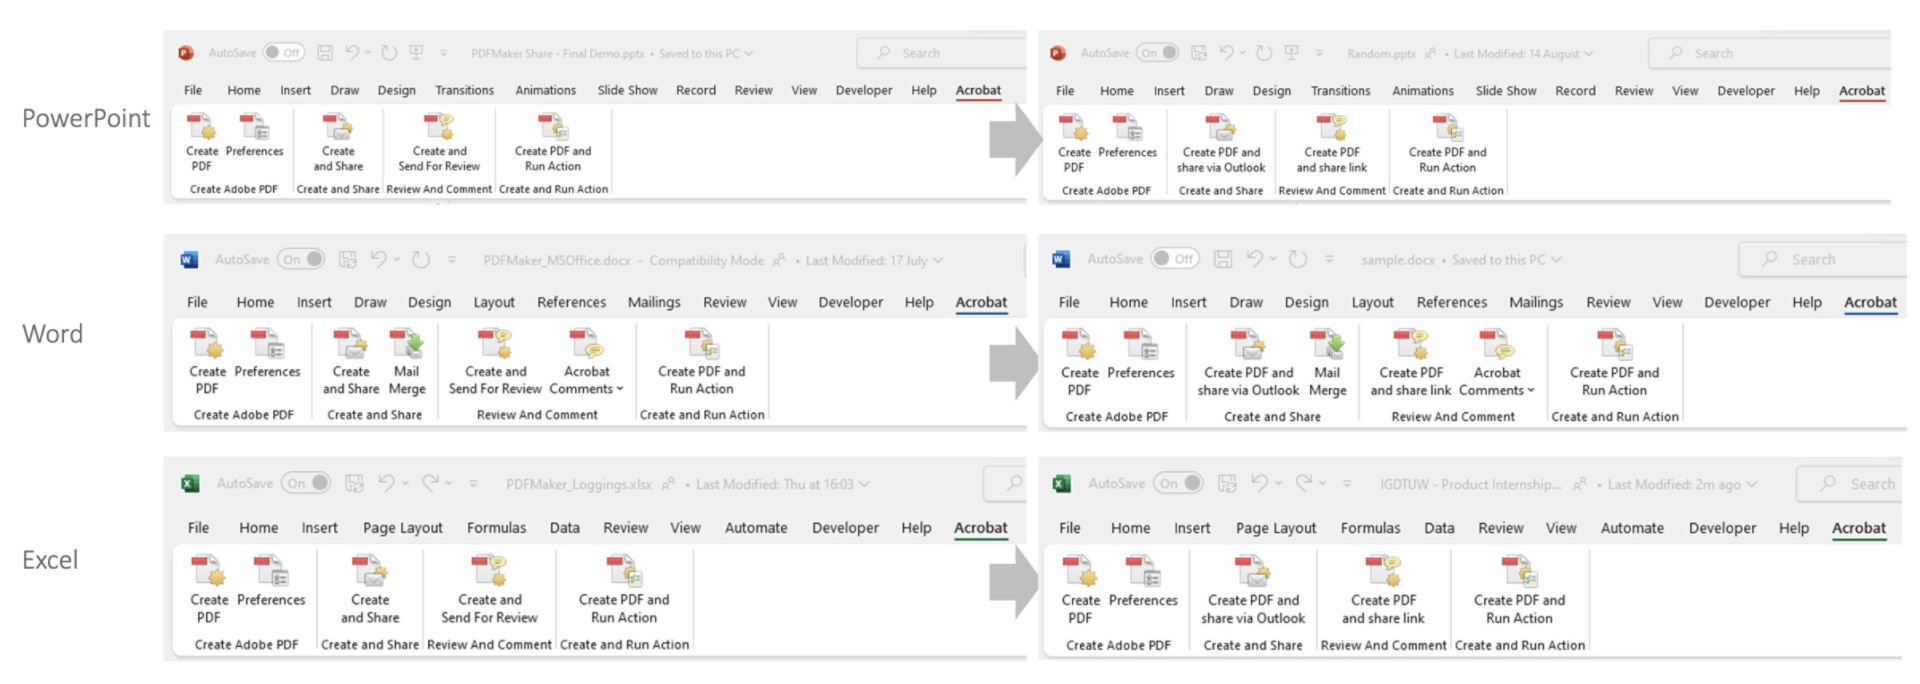Open Page Layout tab in IGDTUW Excel window
1920x684 pixels.
point(1276,528)
